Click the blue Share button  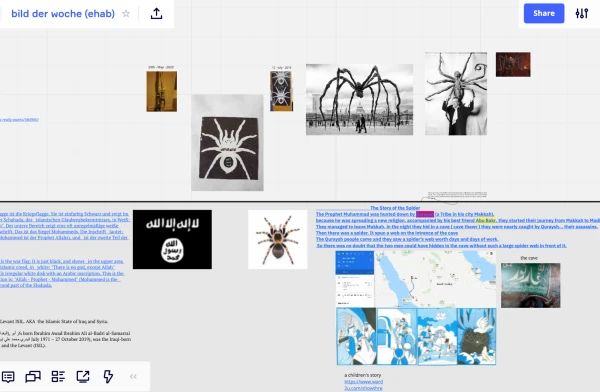pyautogui.click(x=544, y=13)
